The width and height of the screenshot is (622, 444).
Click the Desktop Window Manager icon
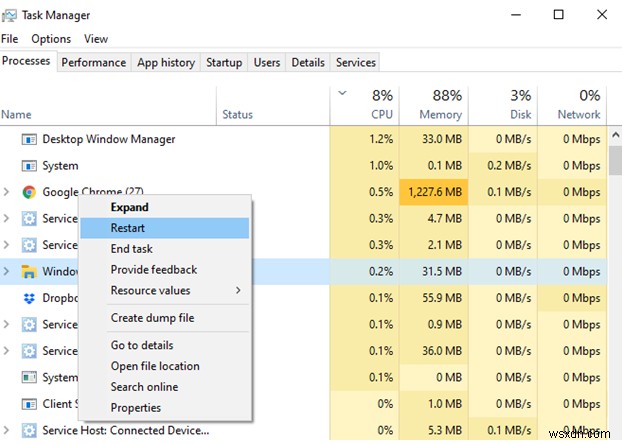[29, 139]
